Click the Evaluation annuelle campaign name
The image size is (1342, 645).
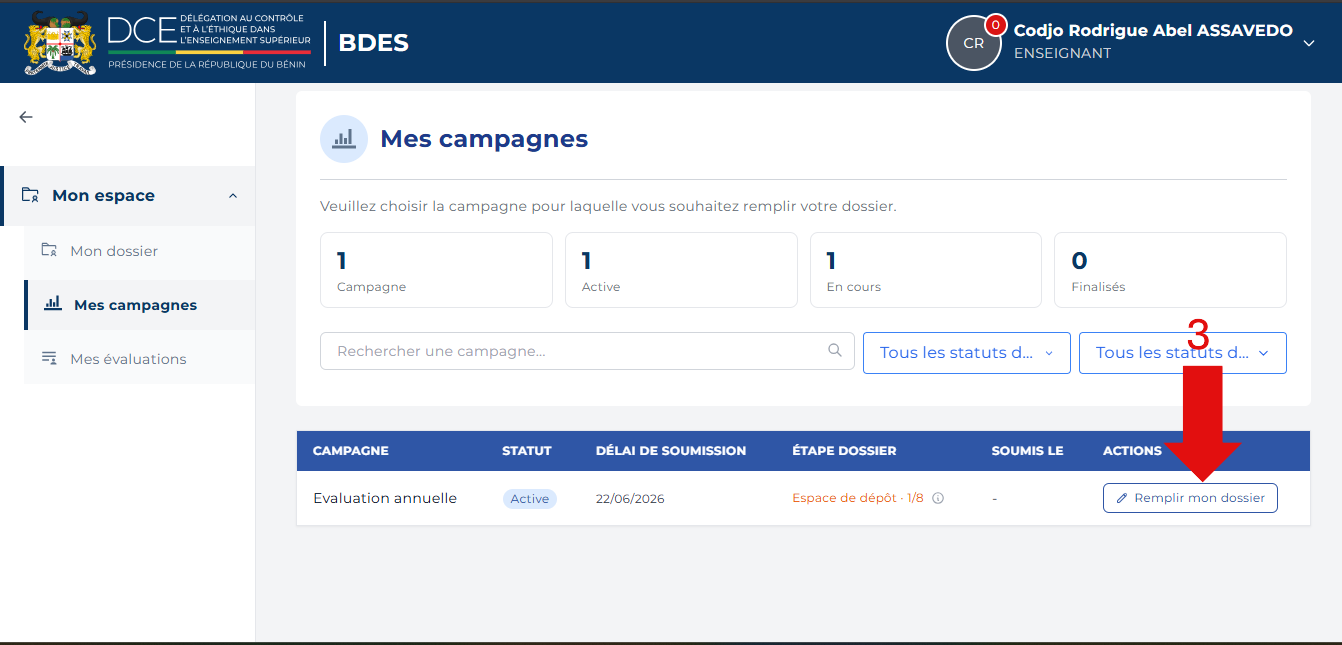click(385, 498)
